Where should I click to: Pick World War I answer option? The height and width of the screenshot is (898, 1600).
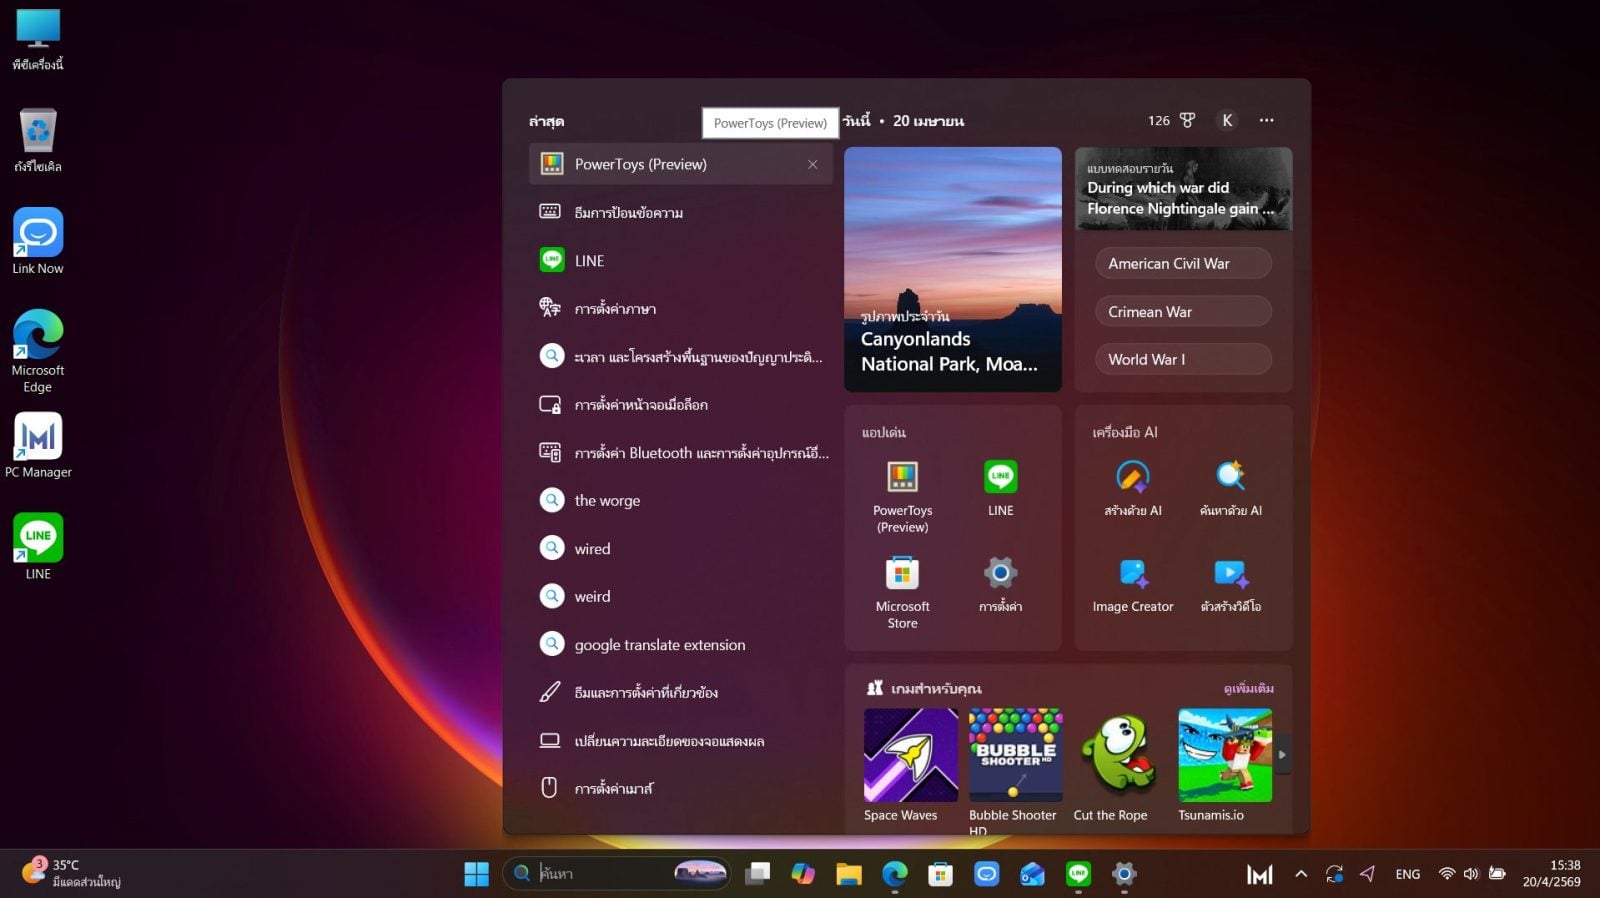coord(1183,360)
